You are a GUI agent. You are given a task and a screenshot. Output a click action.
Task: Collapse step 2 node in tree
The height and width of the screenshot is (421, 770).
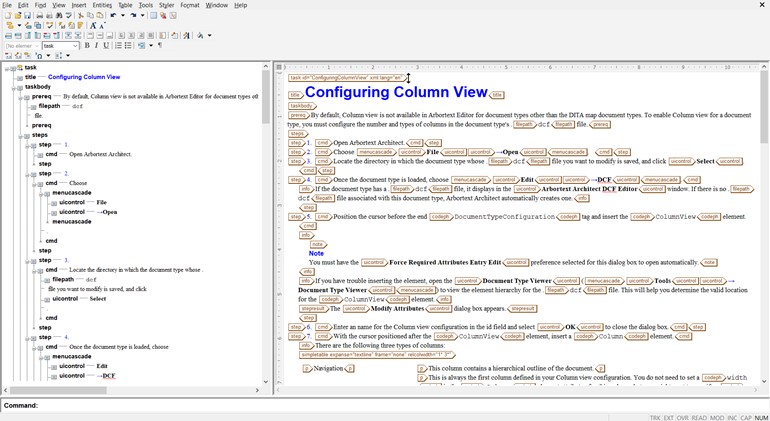[x=28, y=174]
